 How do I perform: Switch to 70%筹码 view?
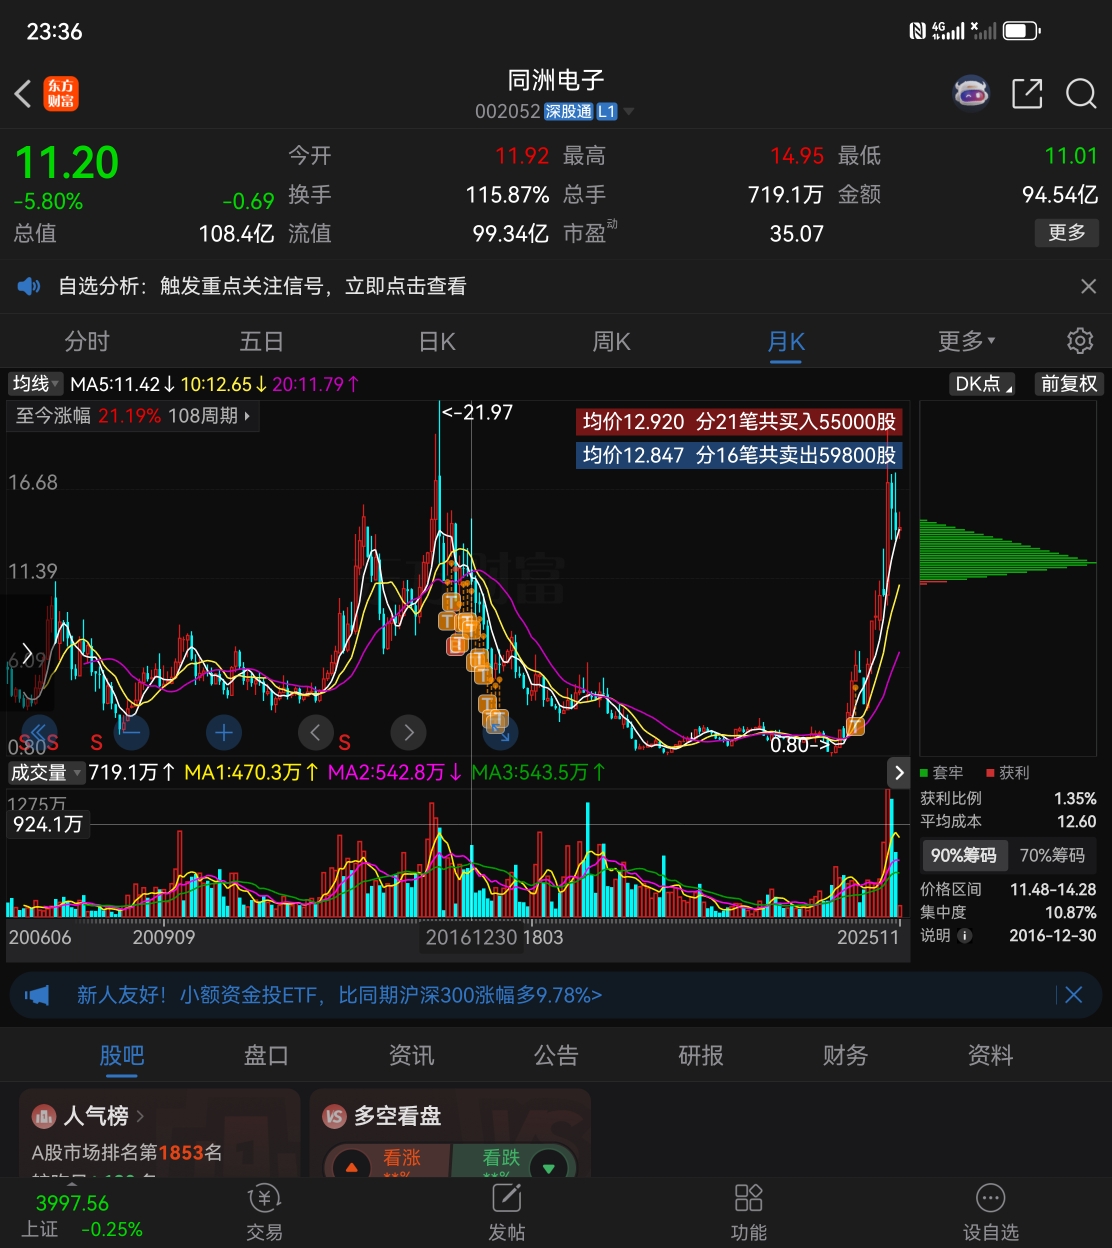(1052, 855)
